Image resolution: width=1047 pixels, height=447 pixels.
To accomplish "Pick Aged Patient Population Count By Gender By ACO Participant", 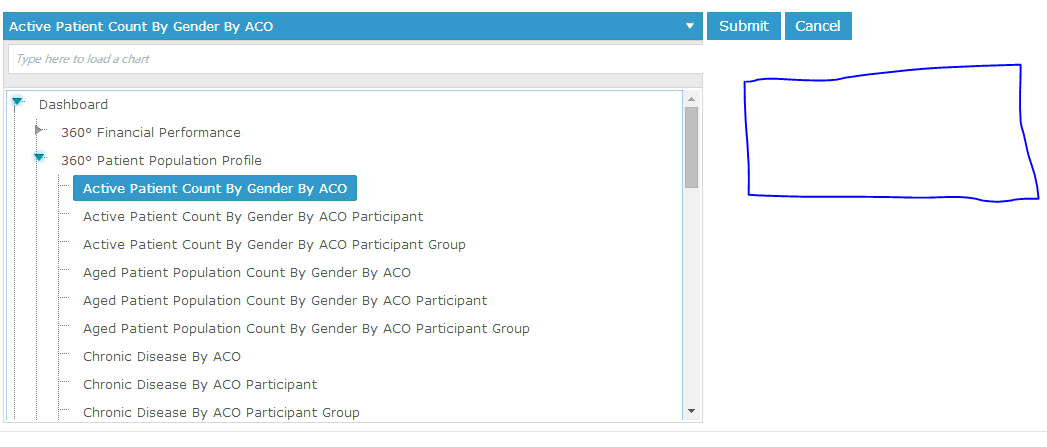I will coord(285,301).
